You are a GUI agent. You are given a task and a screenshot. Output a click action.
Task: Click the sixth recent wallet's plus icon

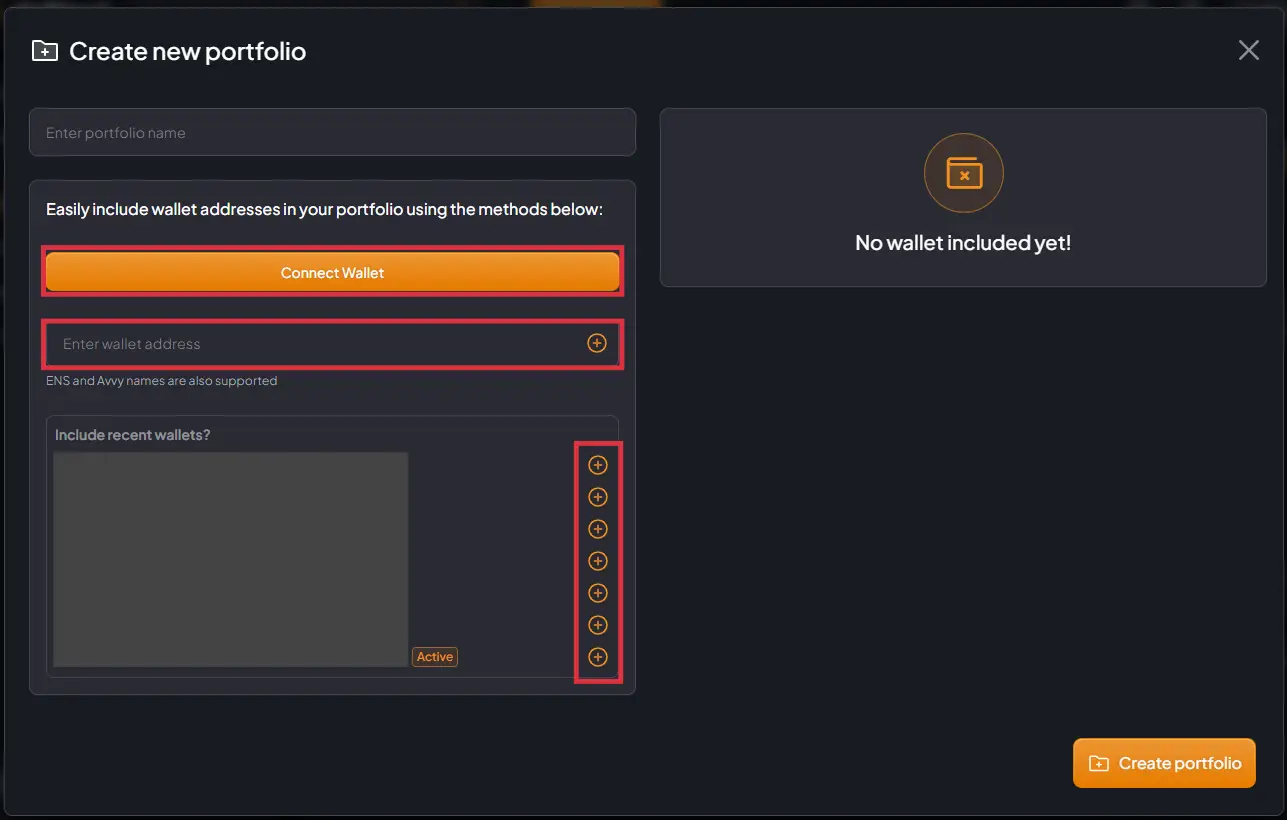click(598, 625)
